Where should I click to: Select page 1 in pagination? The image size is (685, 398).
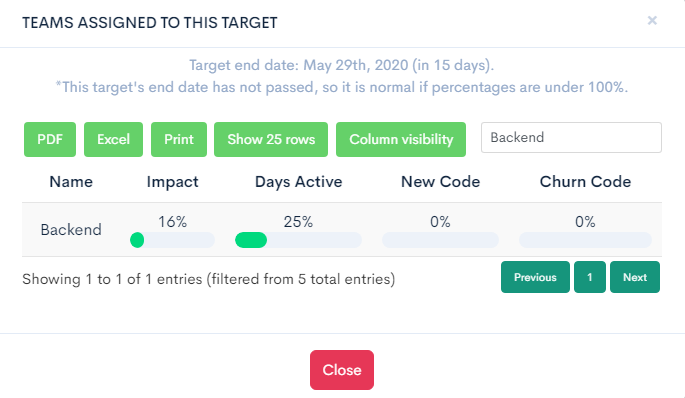[590, 277]
